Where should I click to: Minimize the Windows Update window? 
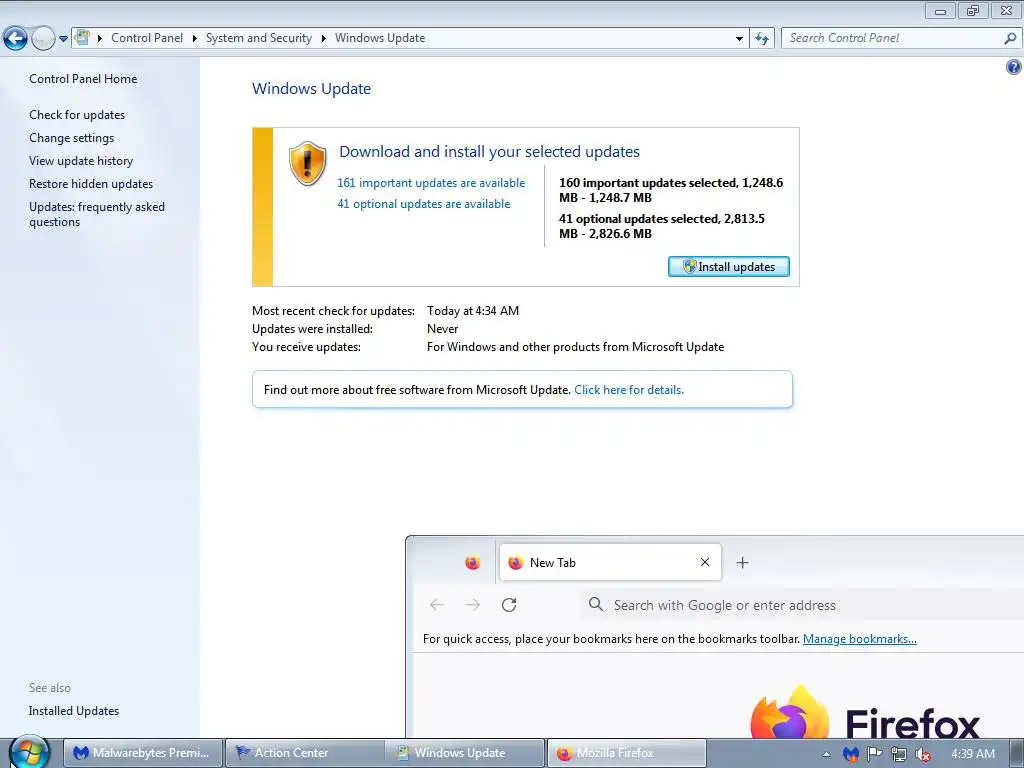pyautogui.click(x=940, y=10)
